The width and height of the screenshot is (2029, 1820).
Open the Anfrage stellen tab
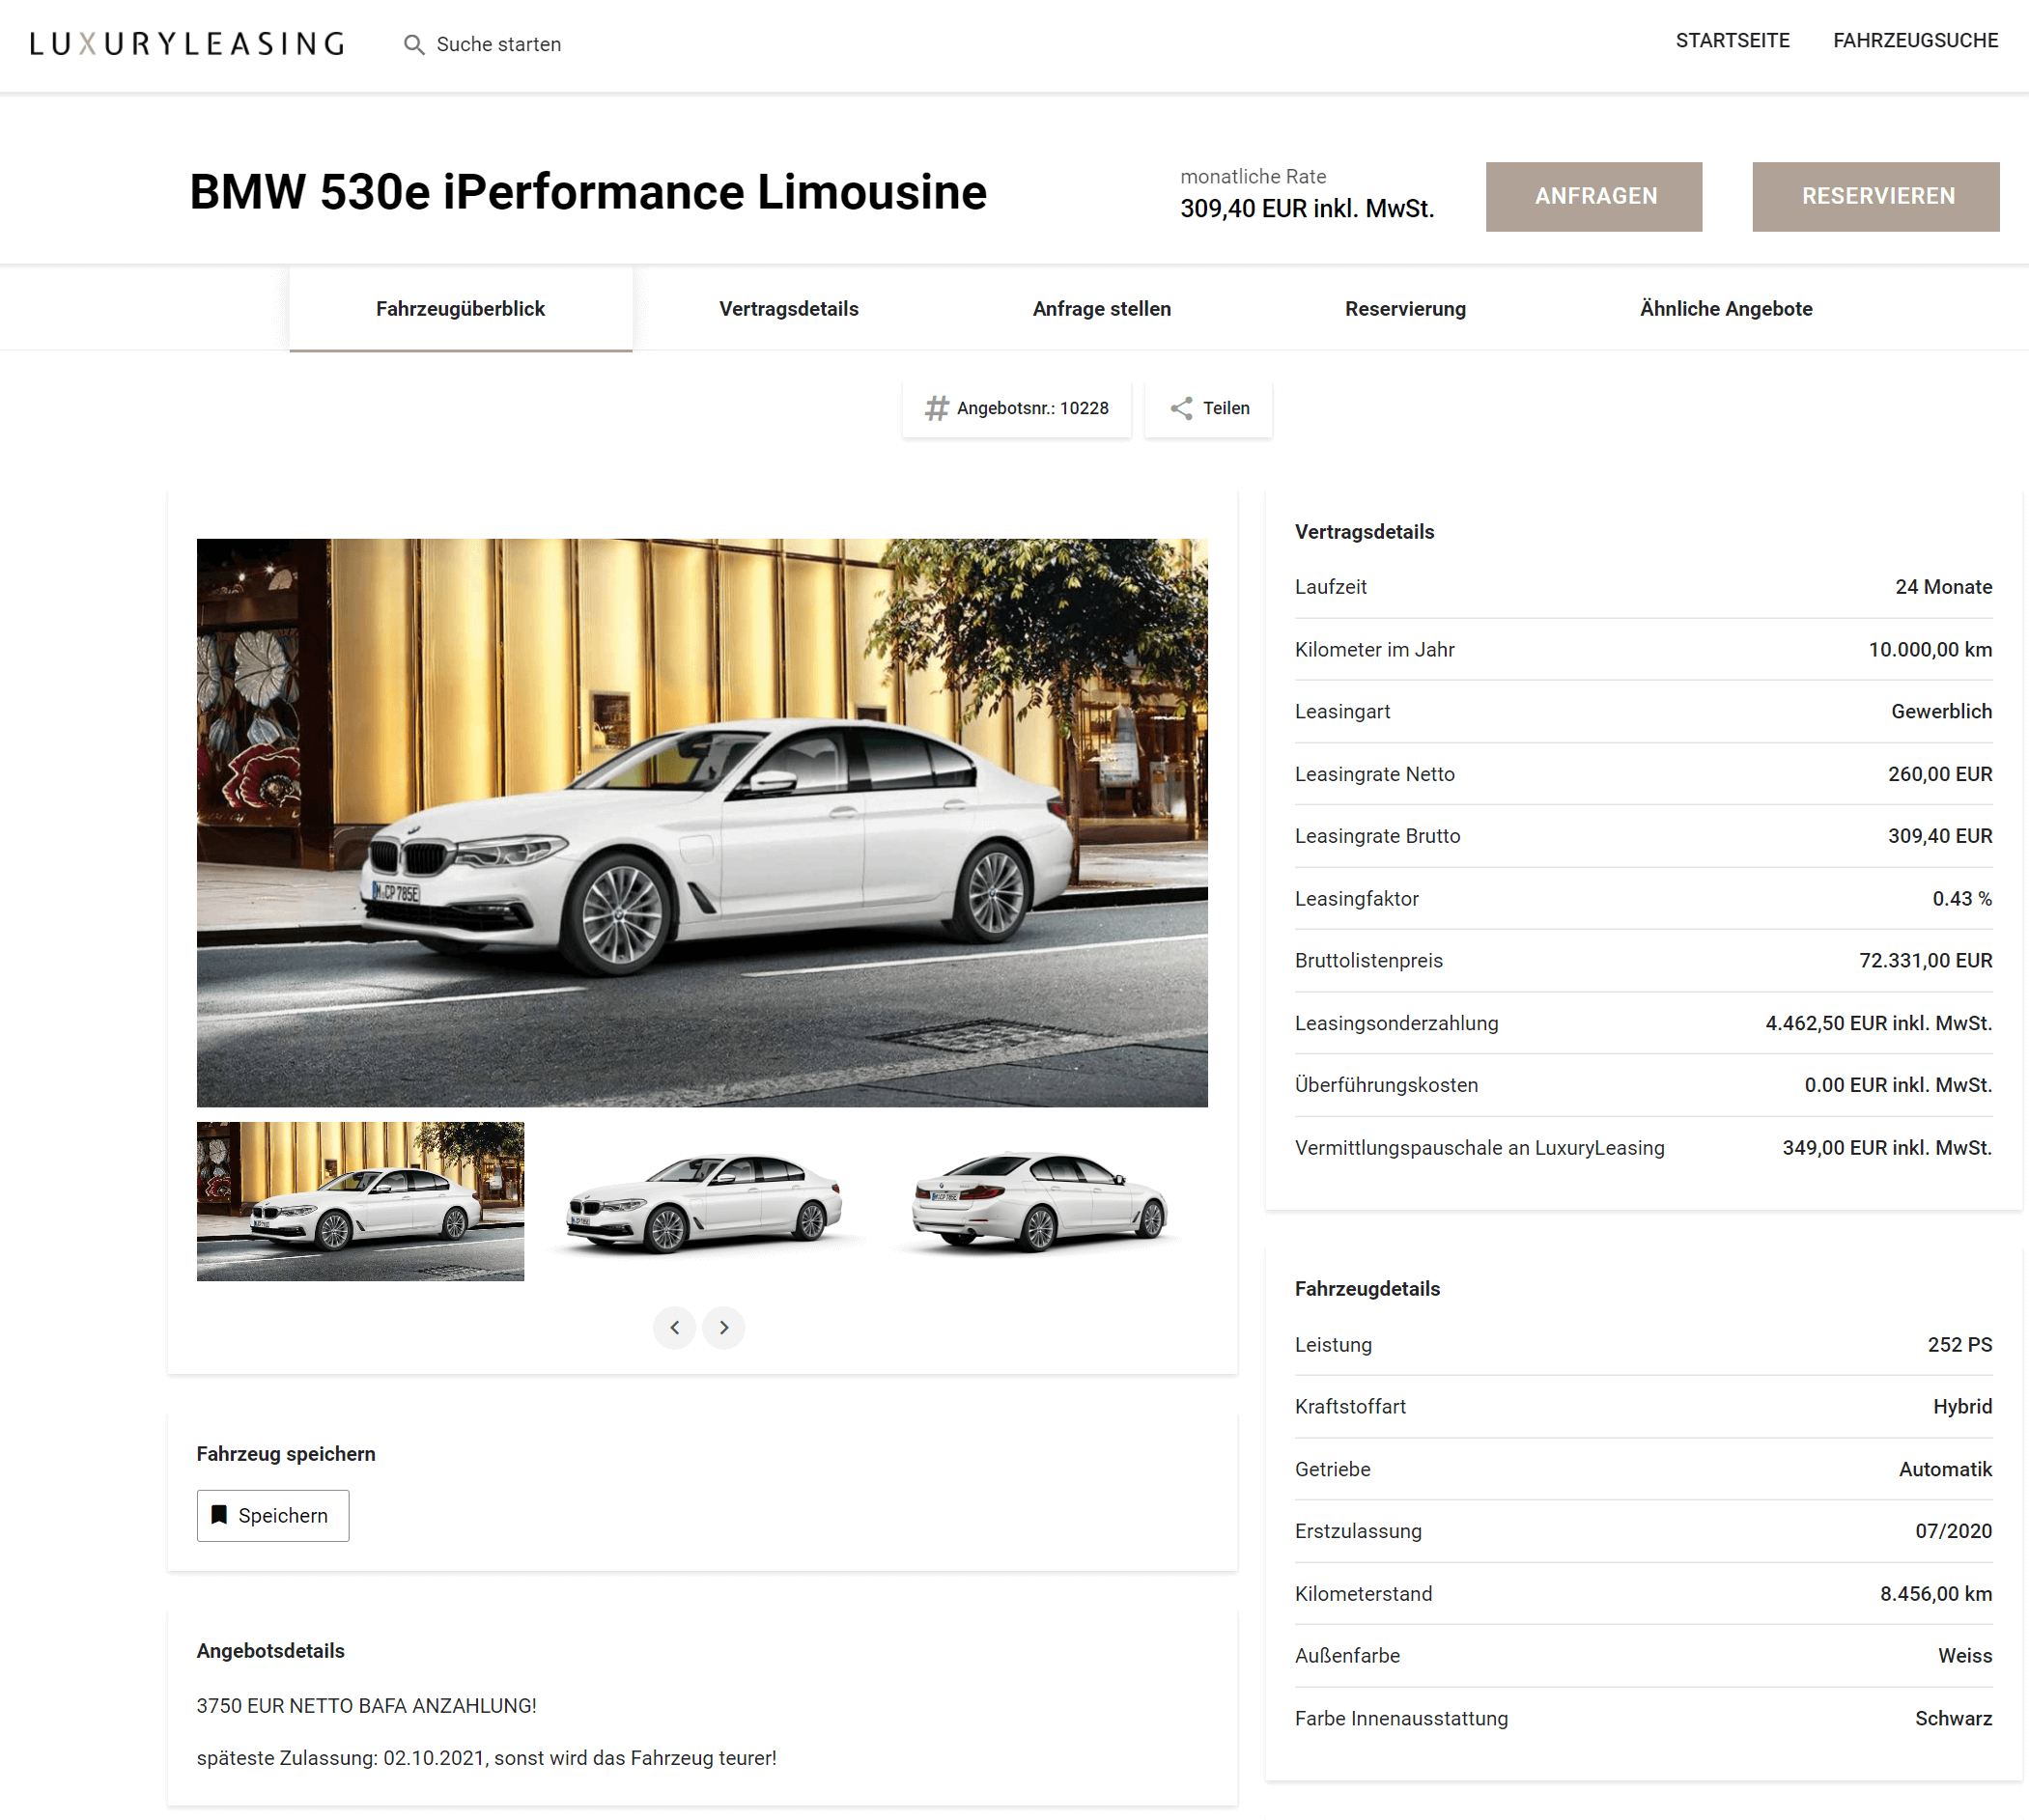point(1101,309)
